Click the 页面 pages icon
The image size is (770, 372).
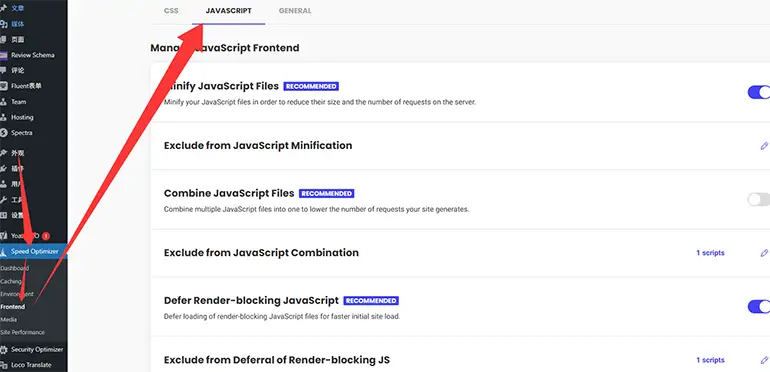(x=4, y=40)
